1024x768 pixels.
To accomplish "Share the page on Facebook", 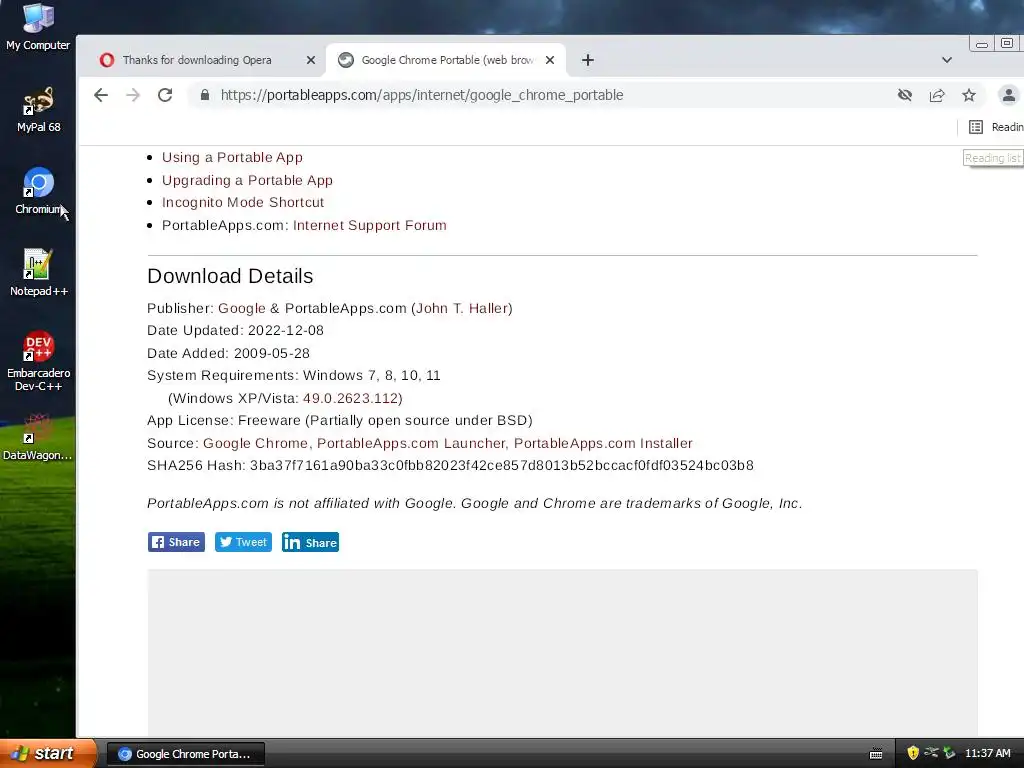I will (x=176, y=542).
